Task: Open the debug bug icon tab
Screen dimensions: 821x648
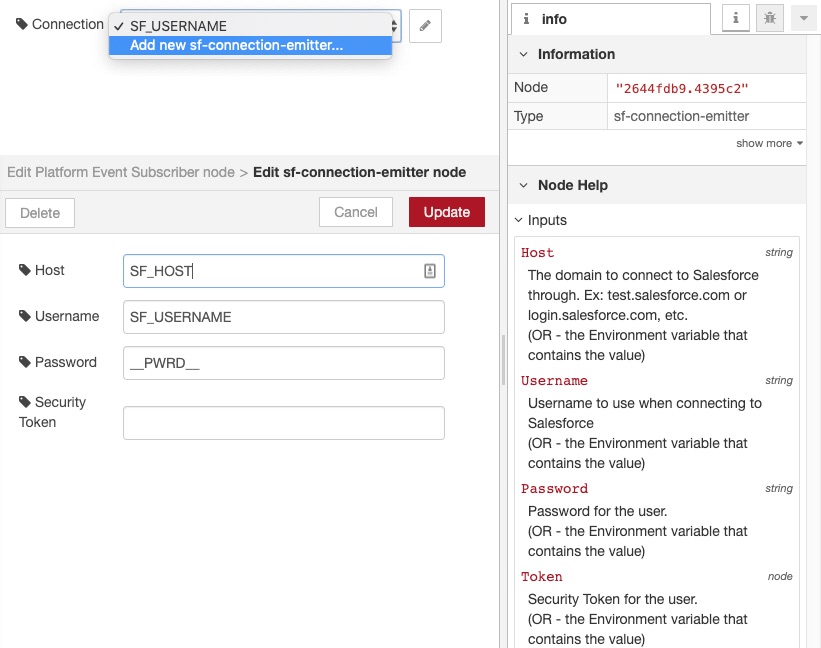Action: click(x=769, y=18)
